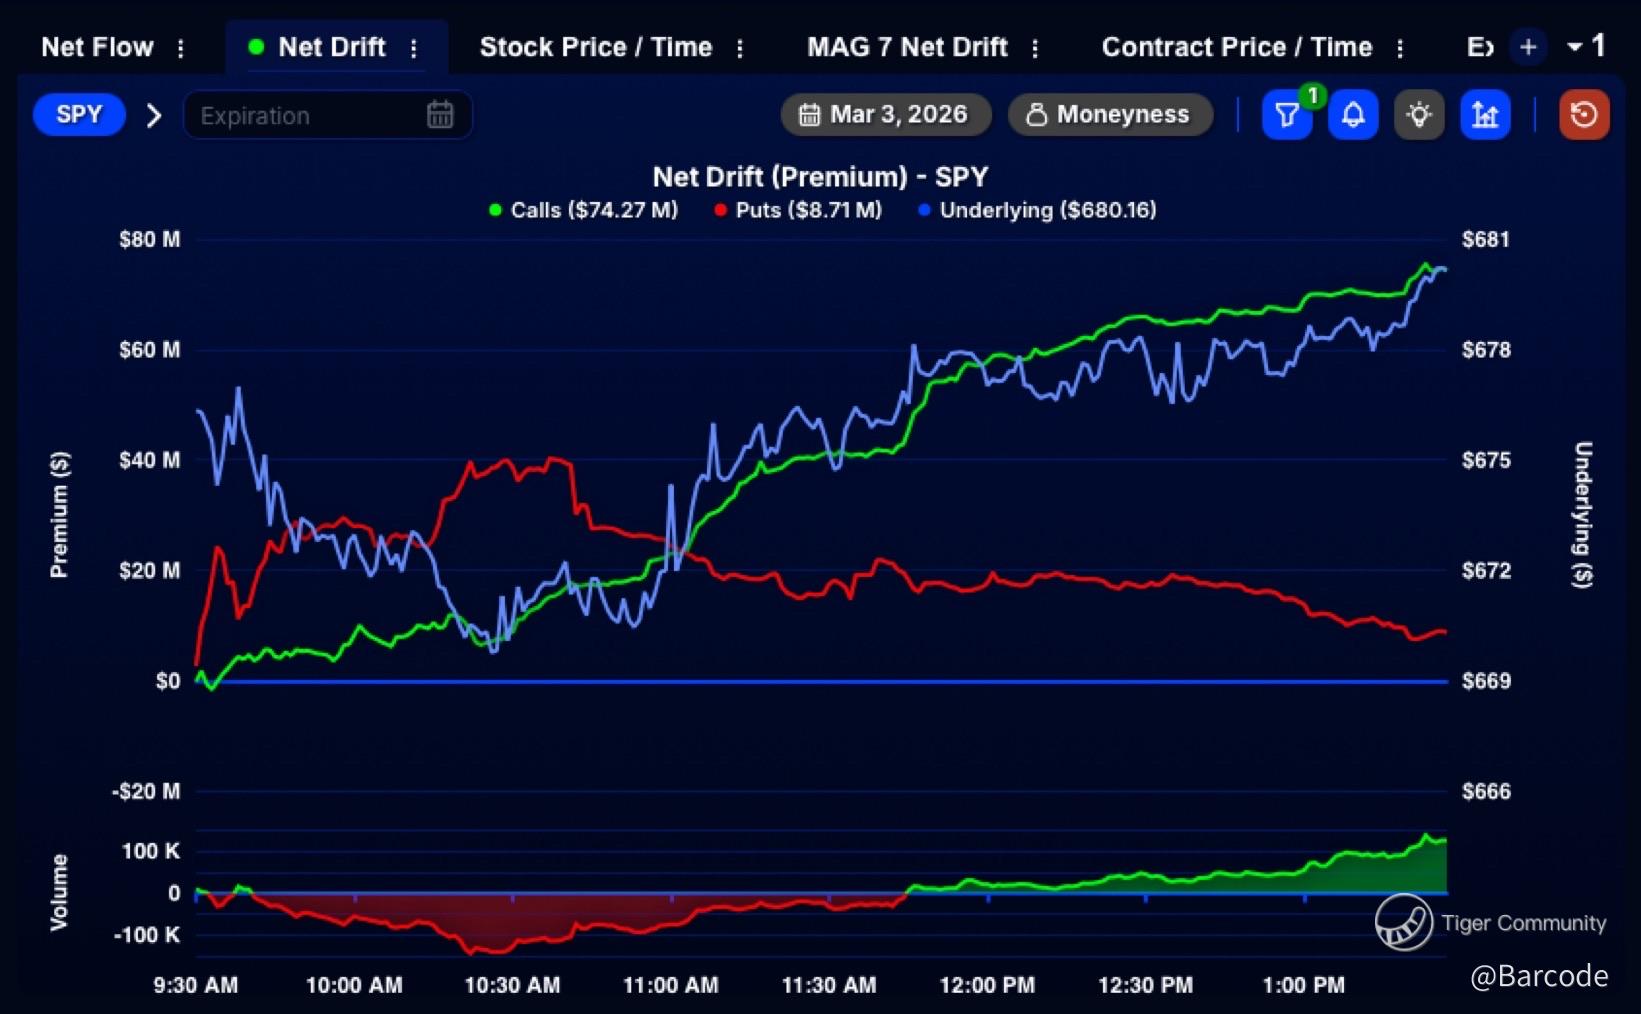
Task: Expand the tab list dropdown arrow
Action: (x=1575, y=46)
